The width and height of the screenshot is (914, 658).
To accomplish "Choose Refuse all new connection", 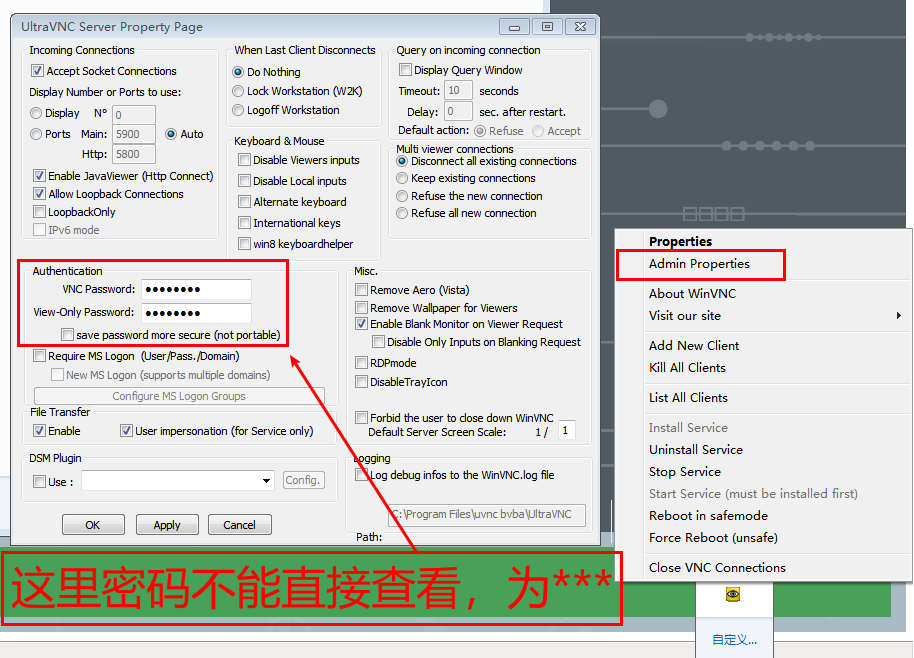I will pos(402,213).
